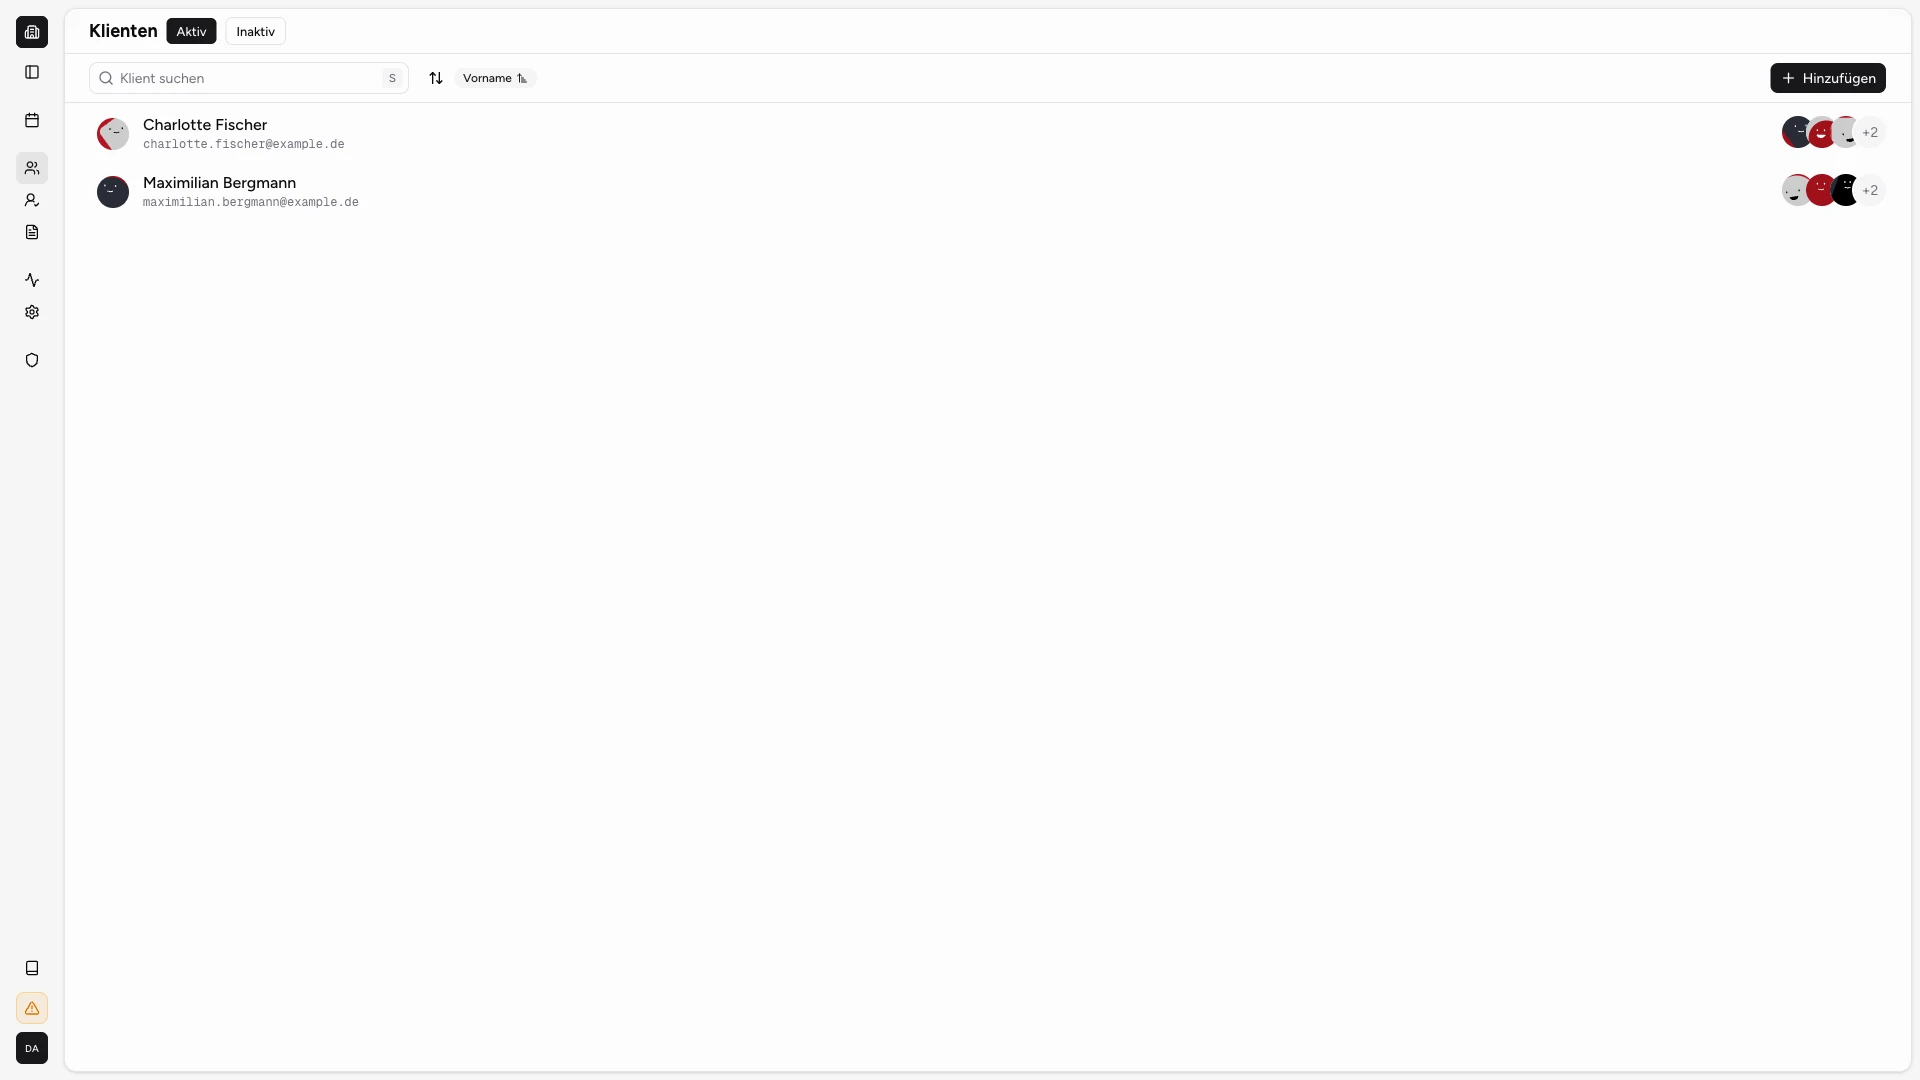Open the shield security icon
Image resolution: width=1920 pixels, height=1080 pixels.
click(32, 360)
